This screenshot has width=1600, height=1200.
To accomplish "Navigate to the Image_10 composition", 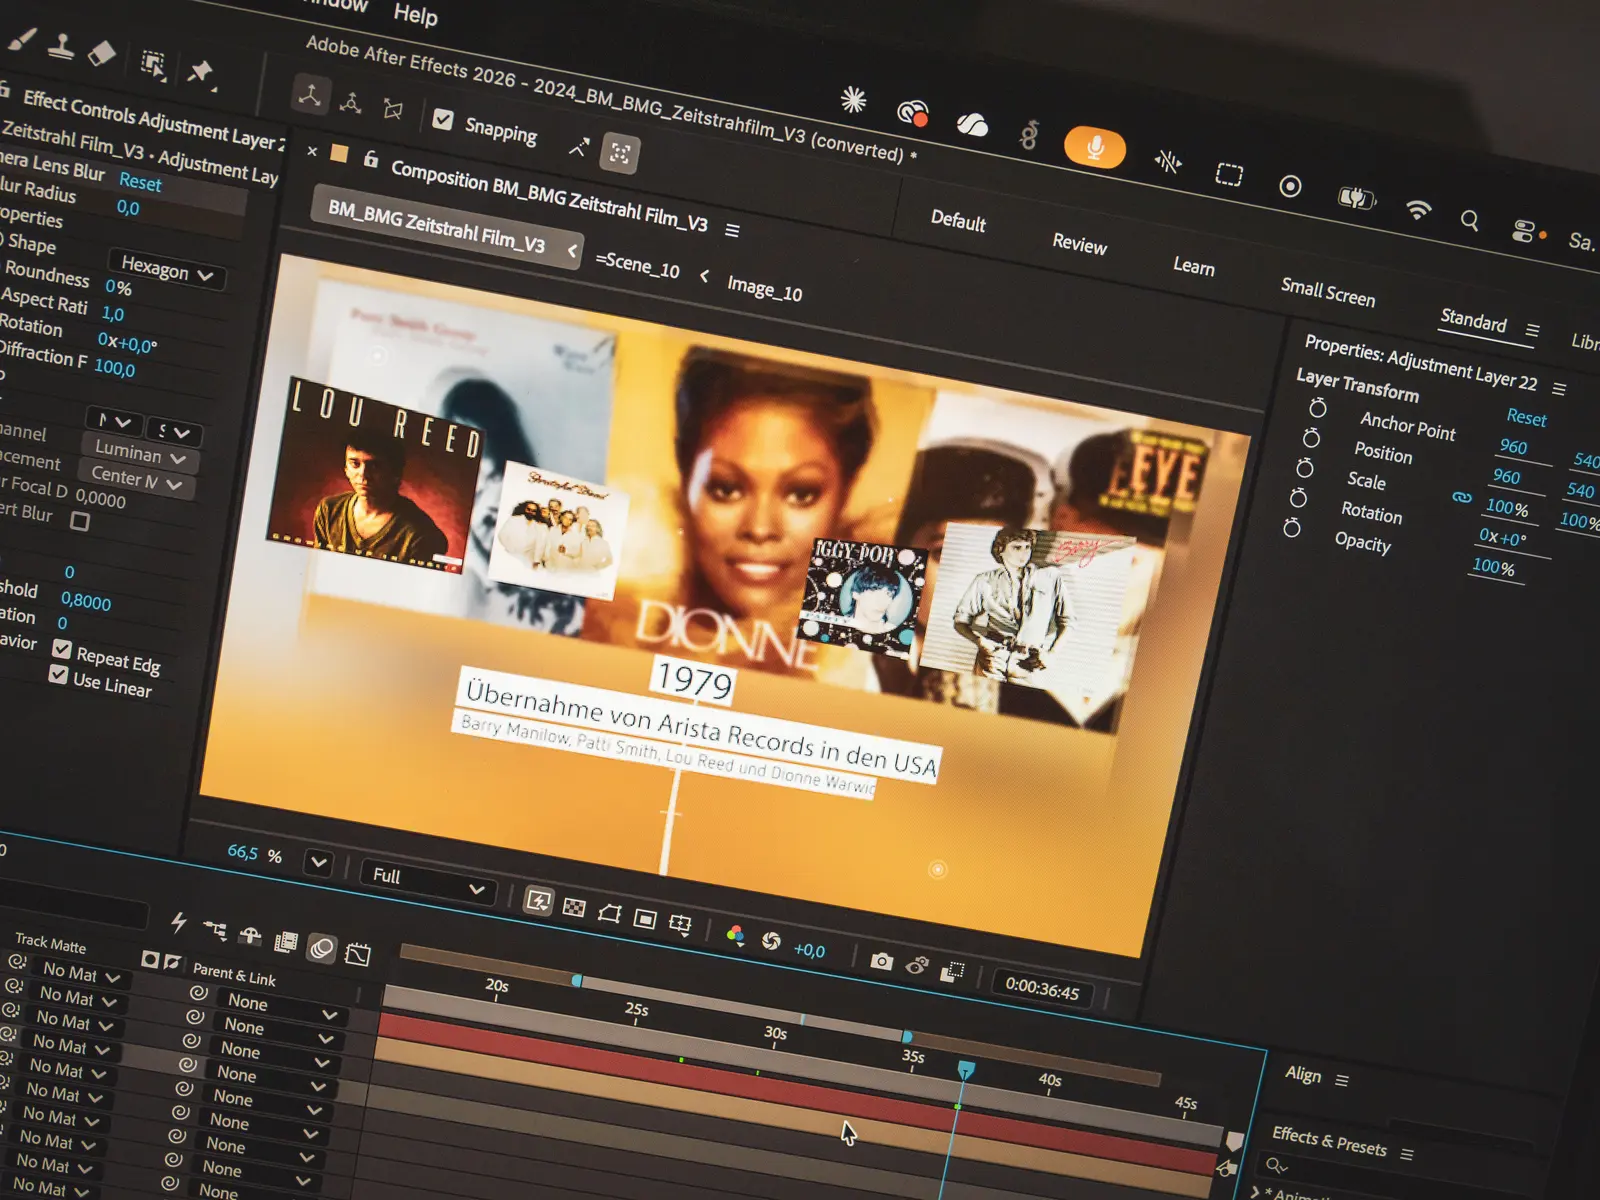I will click(x=764, y=290).
